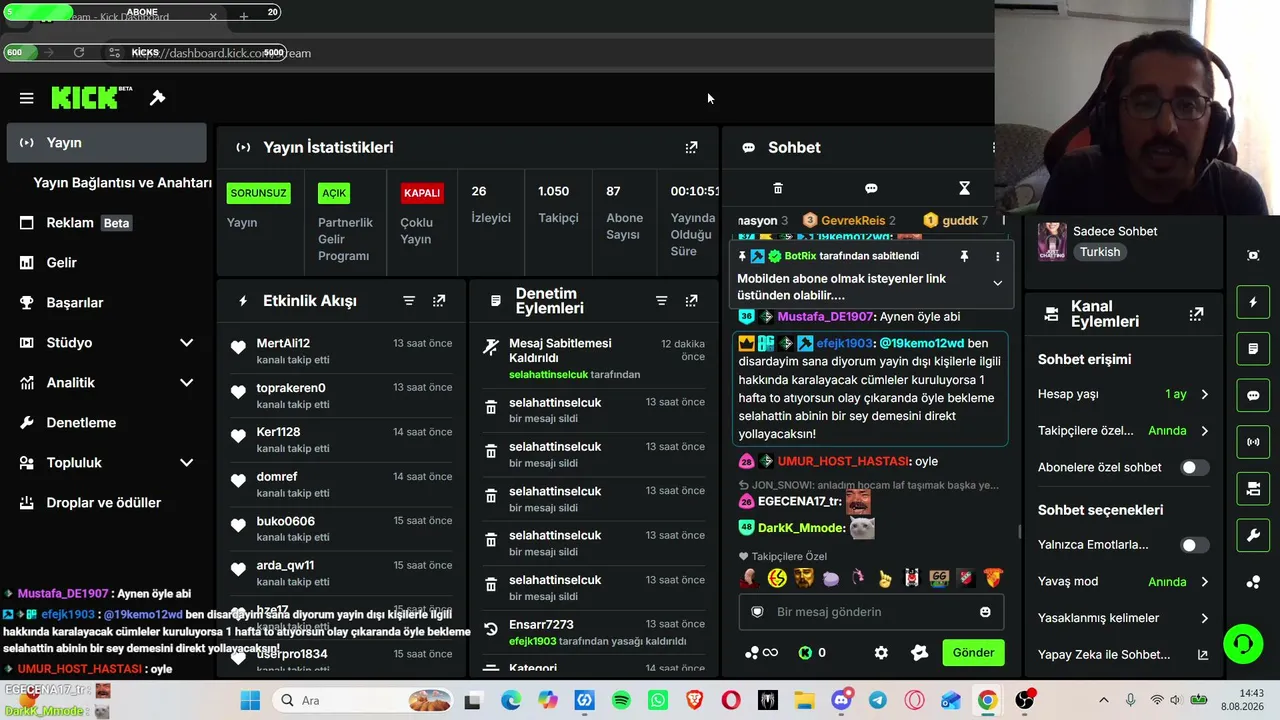Click the Bir mesaj gönderin input

click(x=870, y=612)
